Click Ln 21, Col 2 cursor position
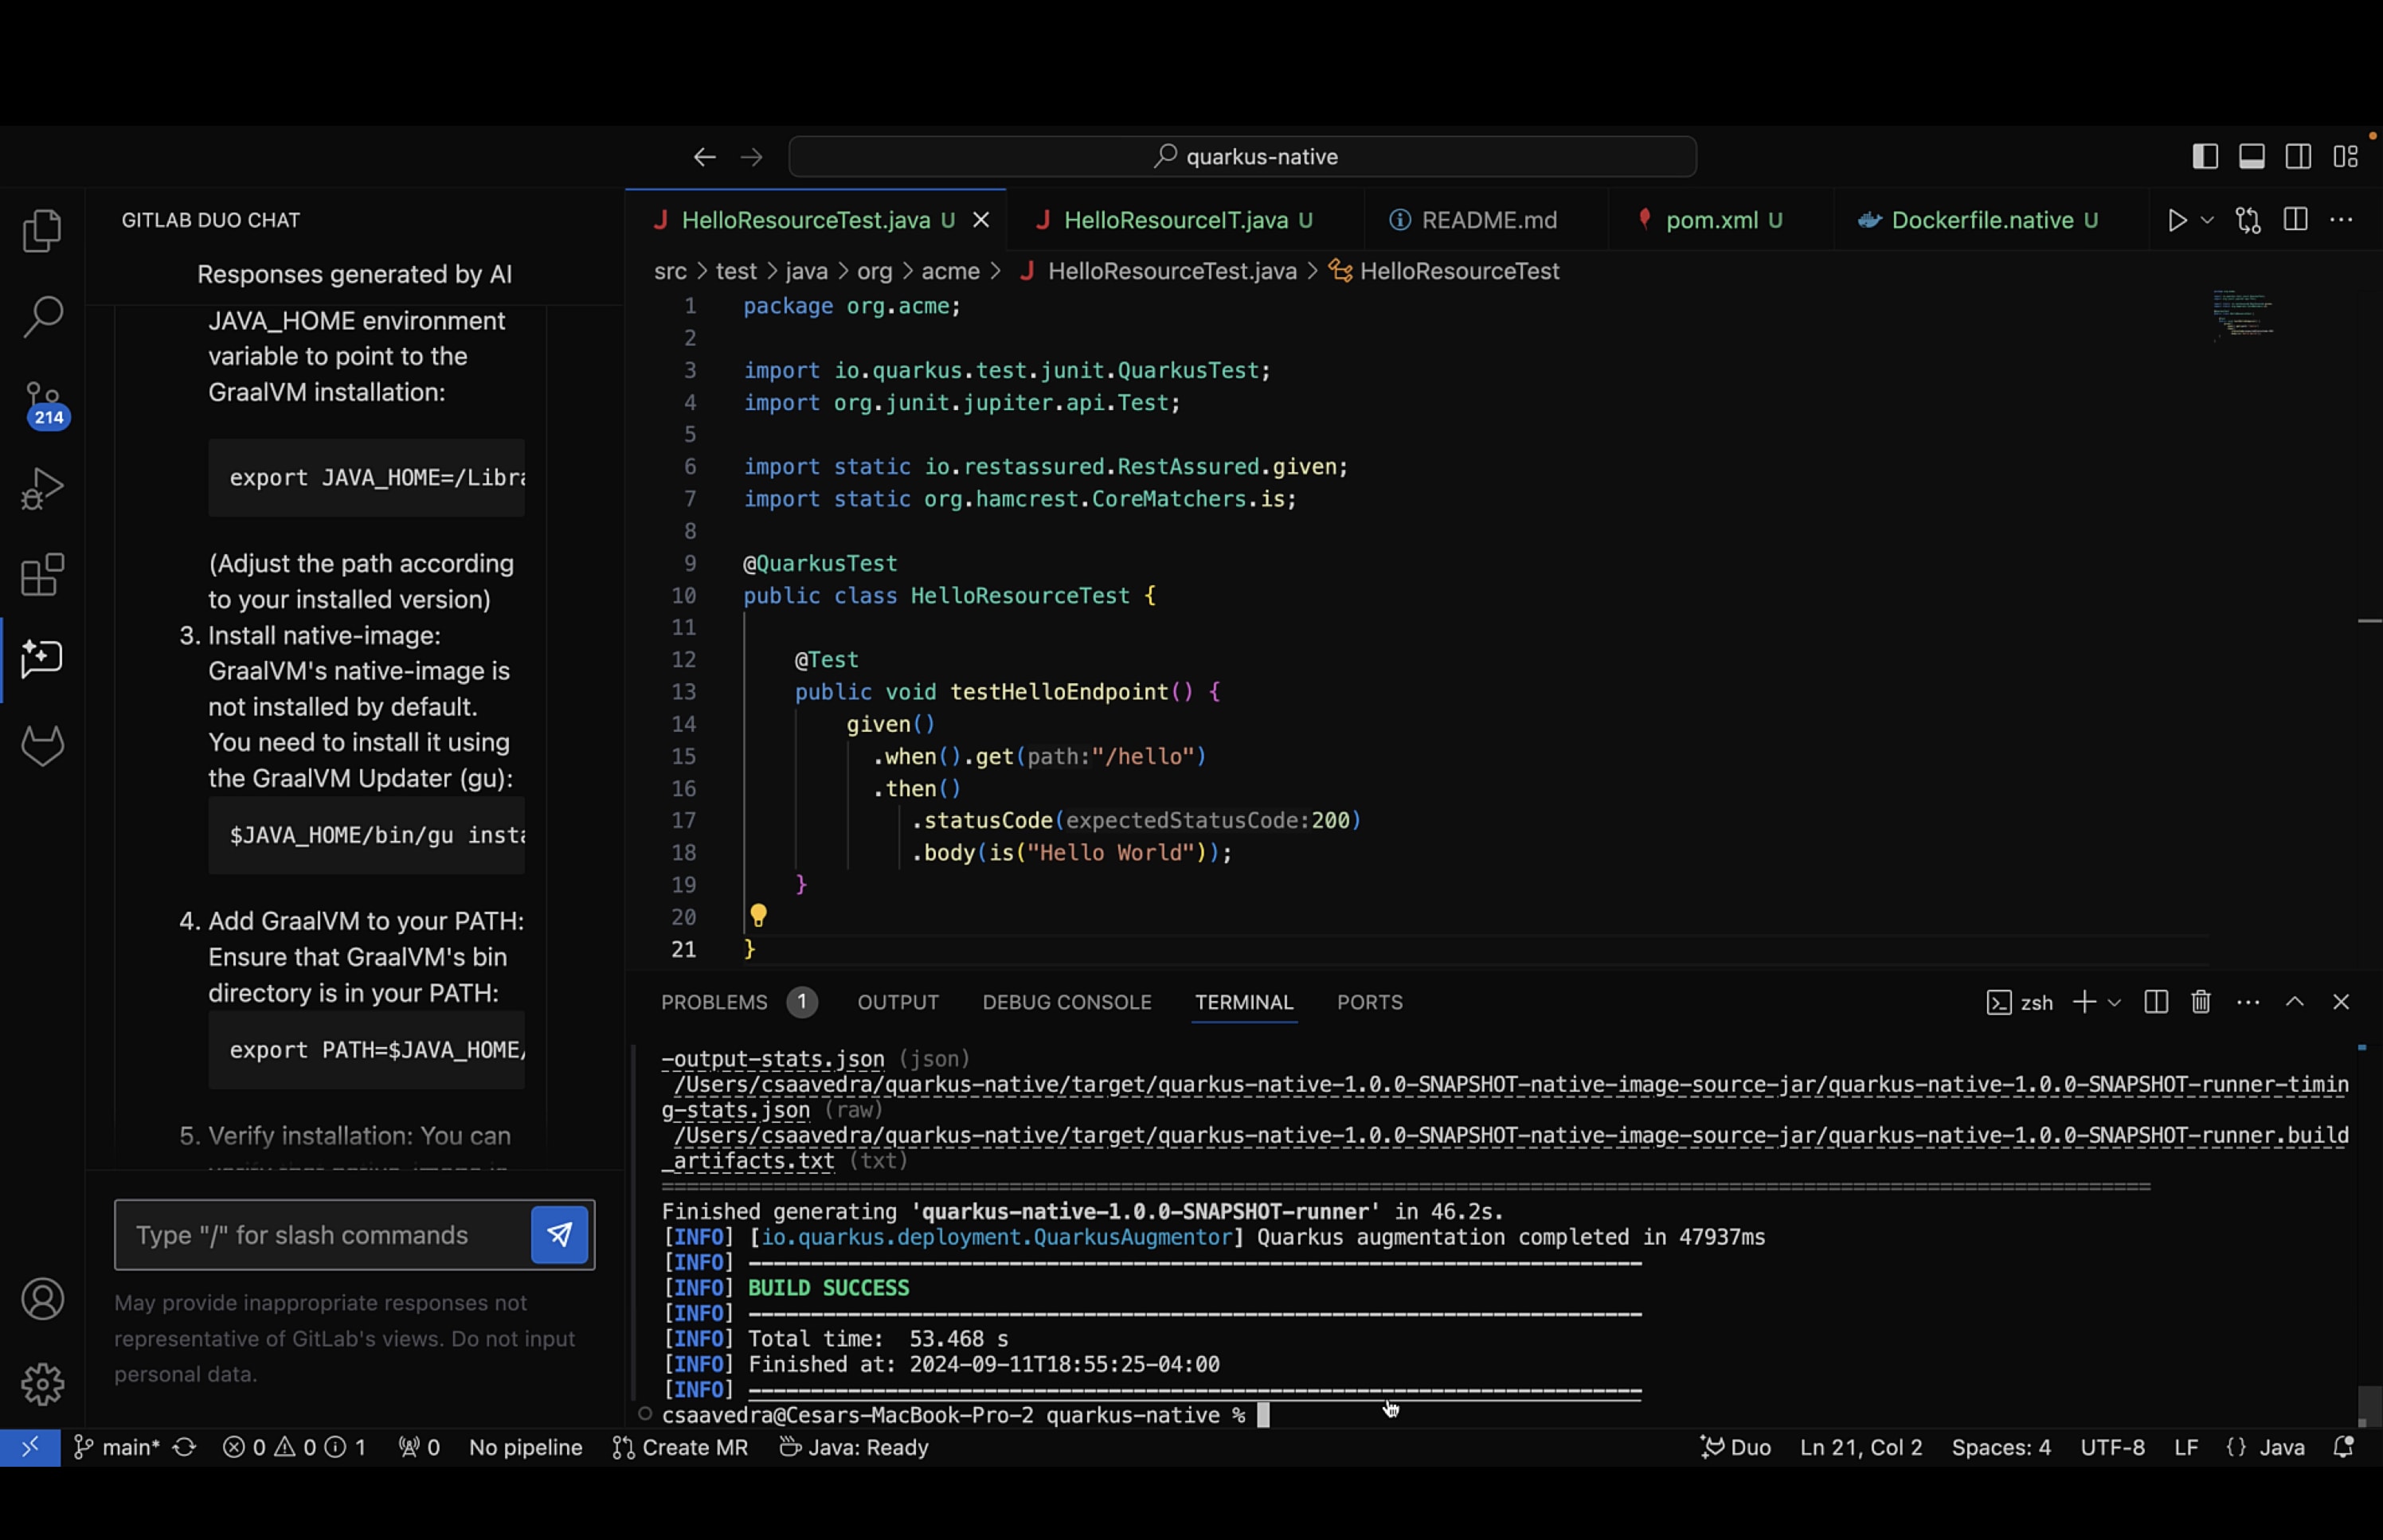Viewport: 2383px width, 1540px height. (x=1860, y=1447)
